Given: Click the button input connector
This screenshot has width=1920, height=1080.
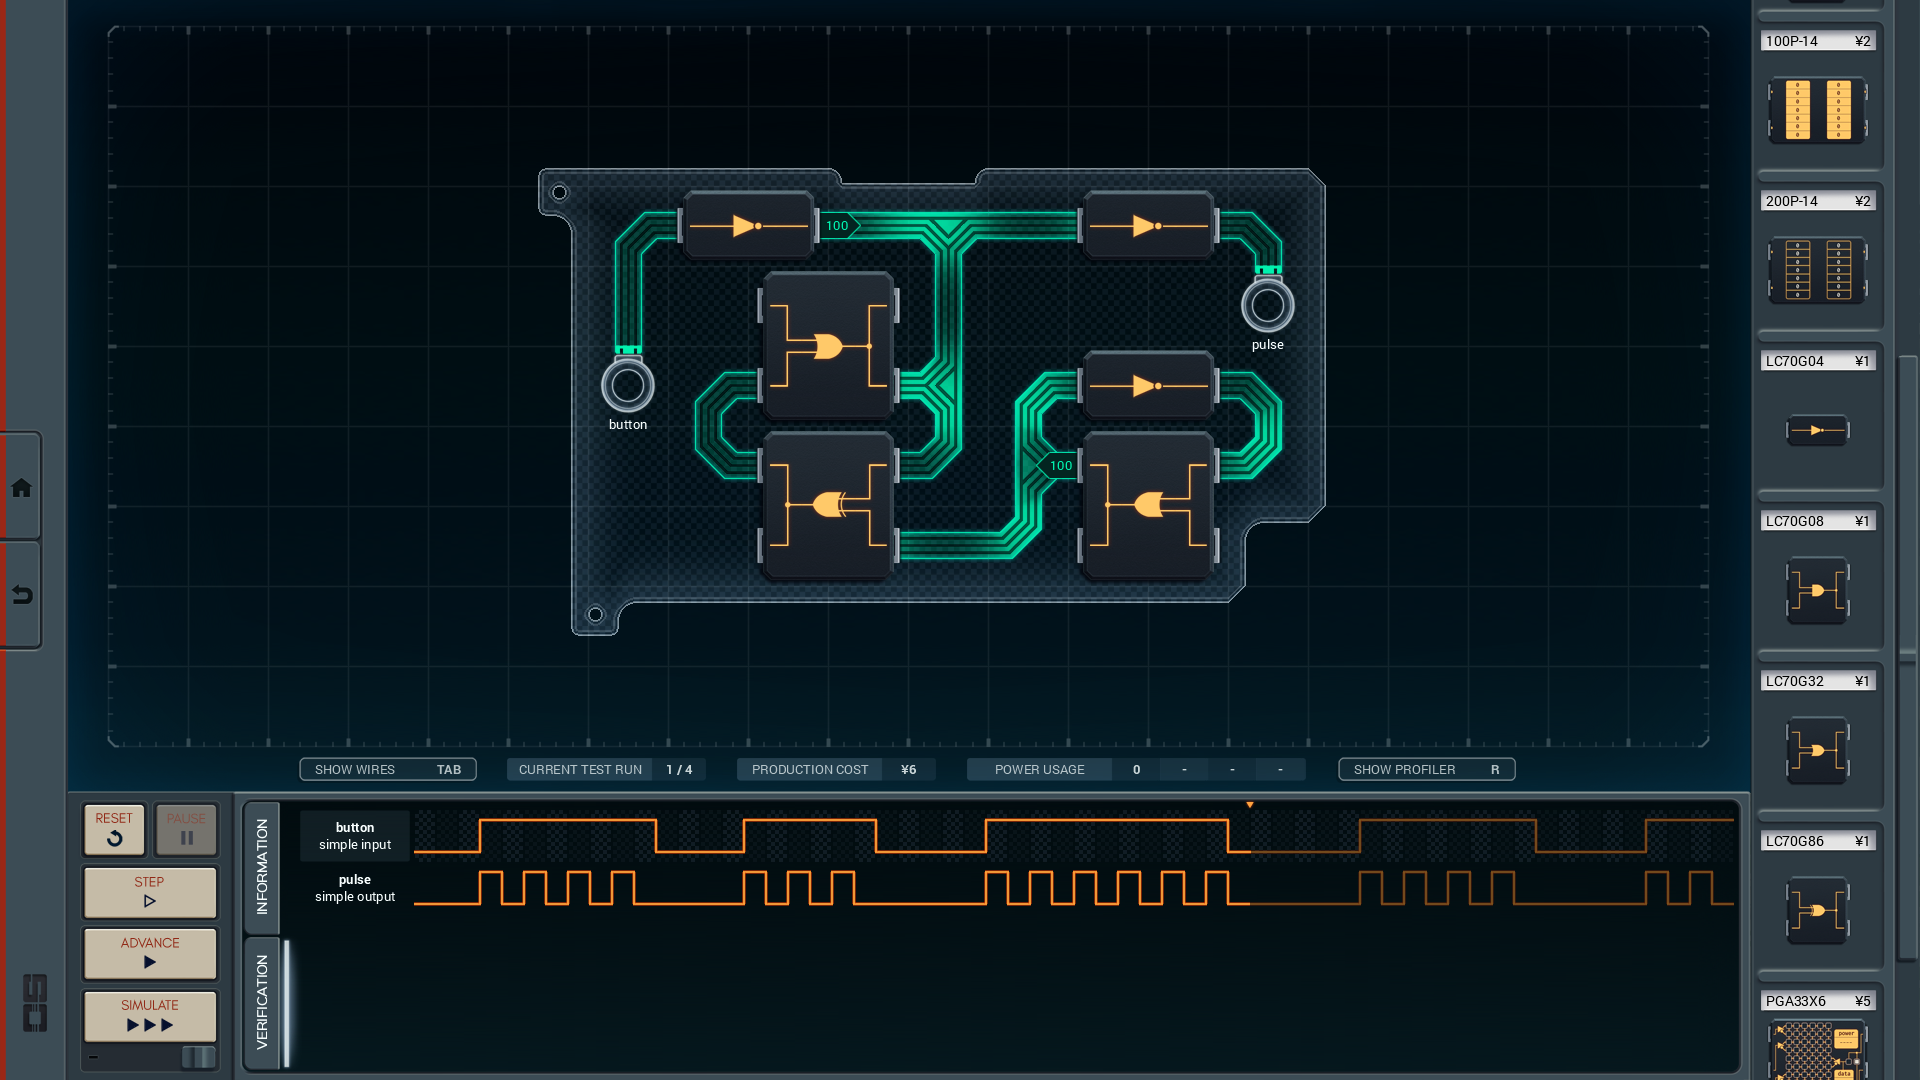Looking at the screenshot, I should coord(628,386).
